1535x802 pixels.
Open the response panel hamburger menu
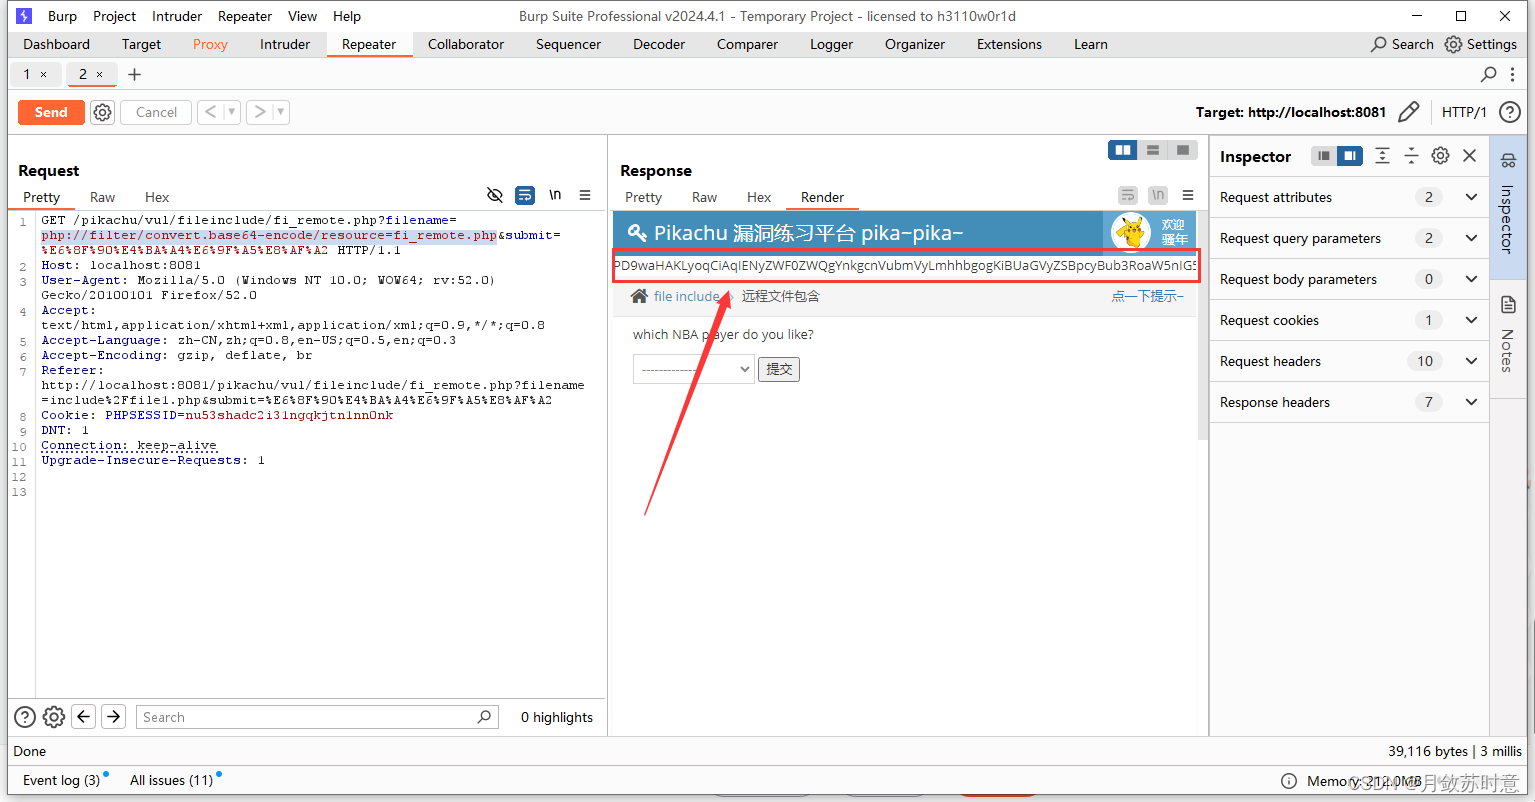coord(1188,195)
